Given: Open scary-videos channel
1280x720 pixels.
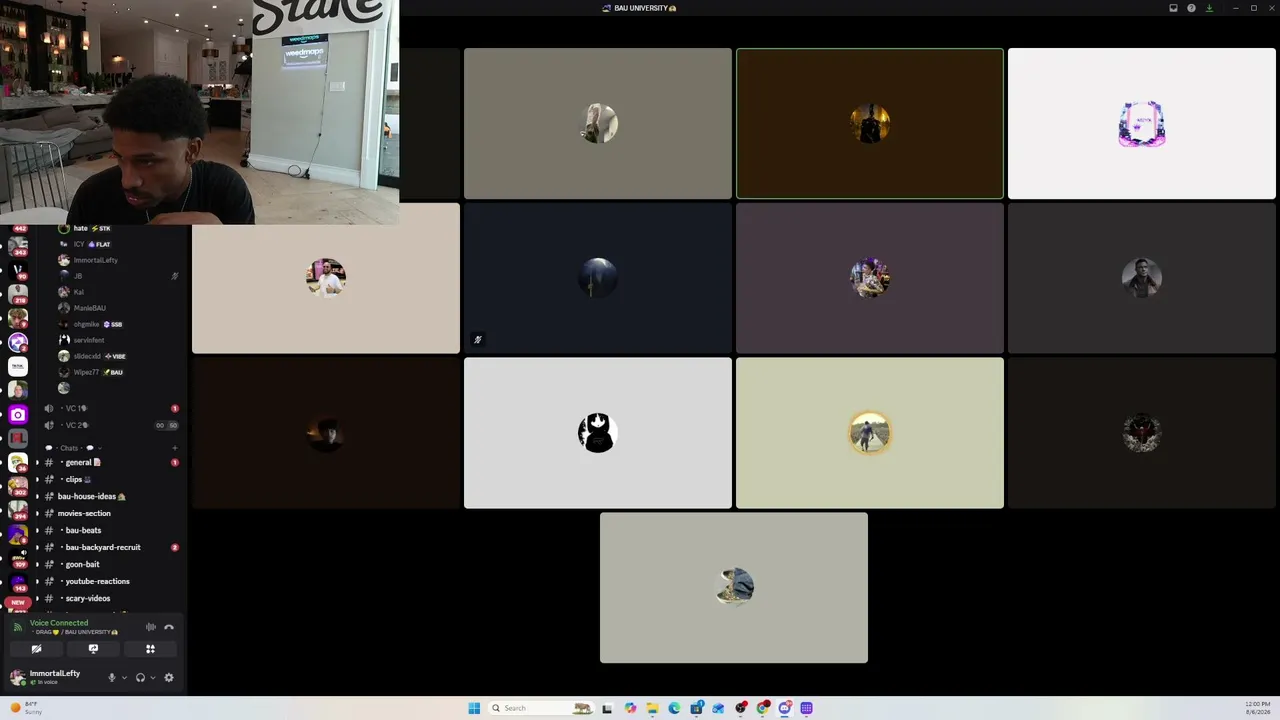Looking at the screenshot, I should tap(110, 598).
